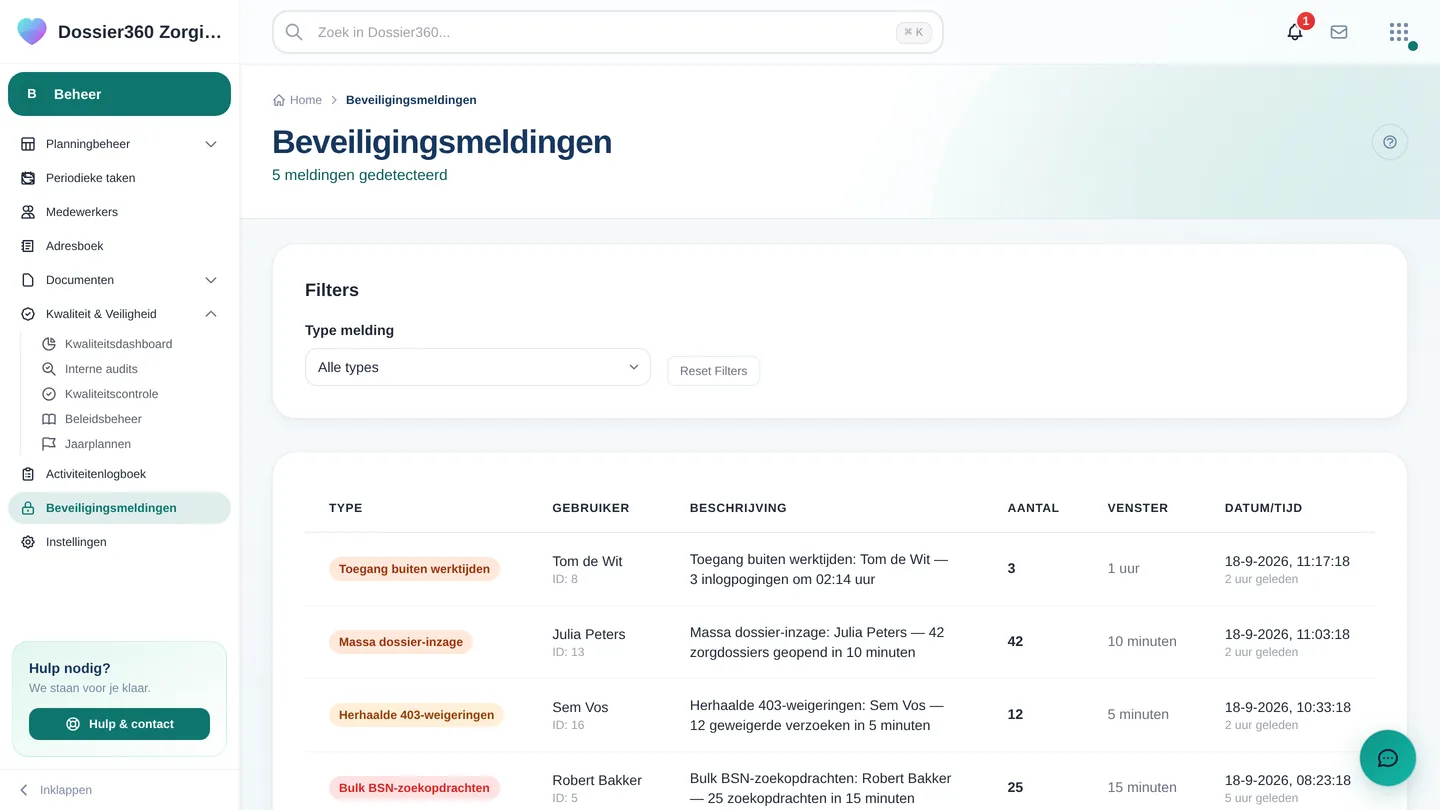Screen dimensions: 1440x810
Task: Open the chat bubble widget
Action: 1388,758
